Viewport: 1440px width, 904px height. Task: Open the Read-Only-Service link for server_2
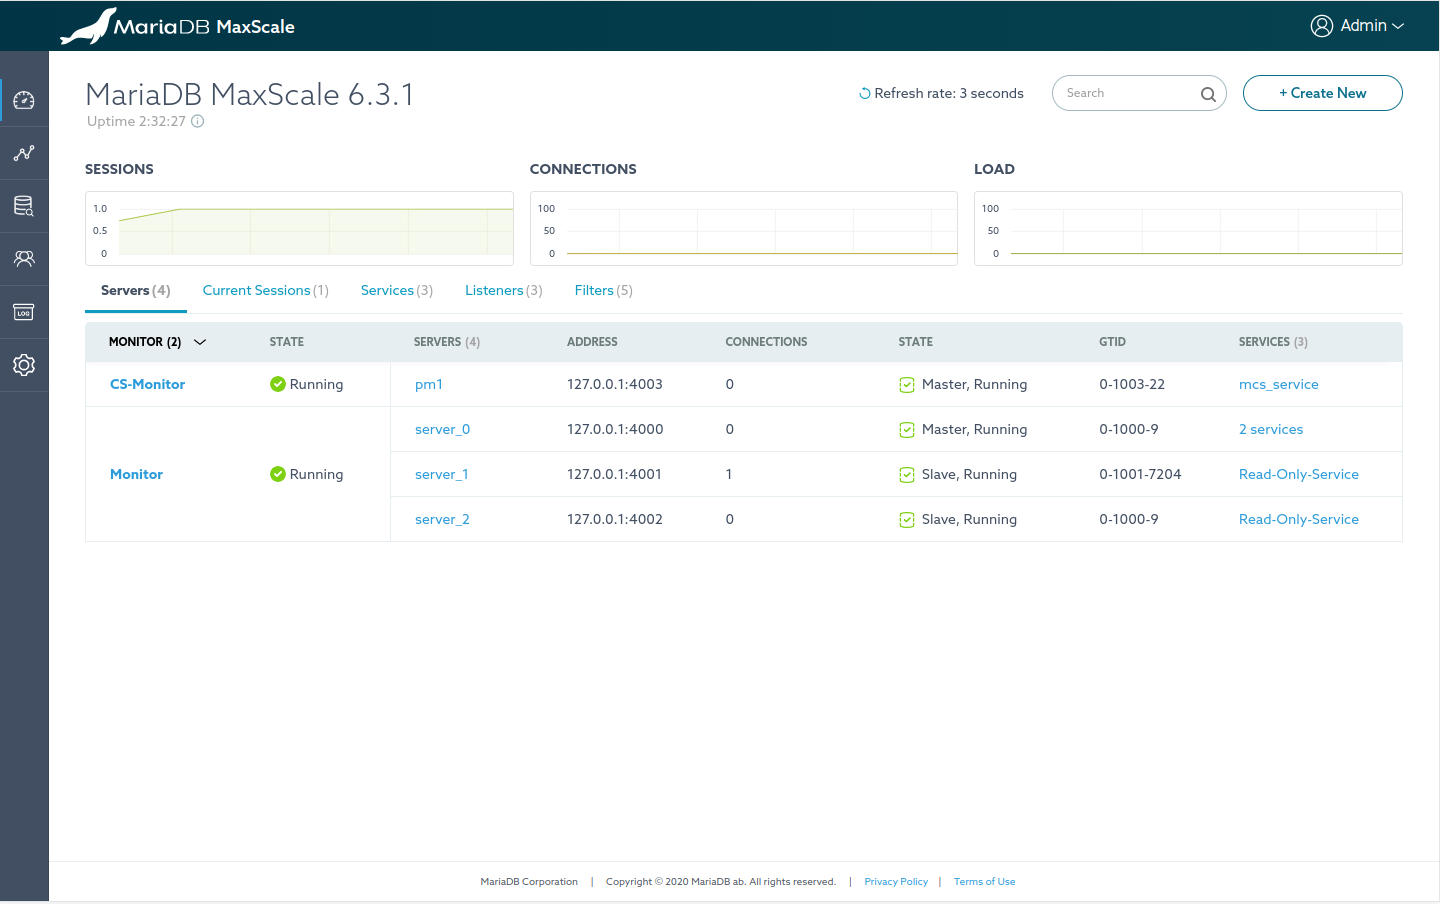click(x=1299, y=519)
